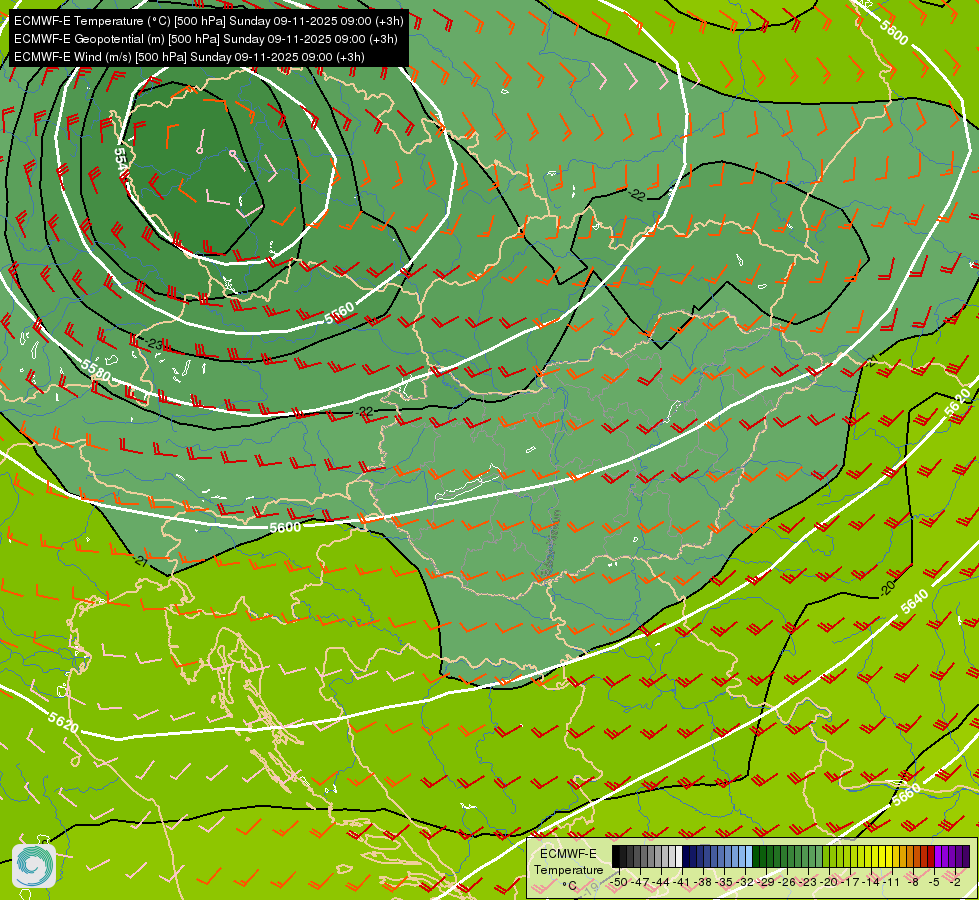
Task: Click the 5640 geopotential contour label
Action: click(x=915, y=601)
